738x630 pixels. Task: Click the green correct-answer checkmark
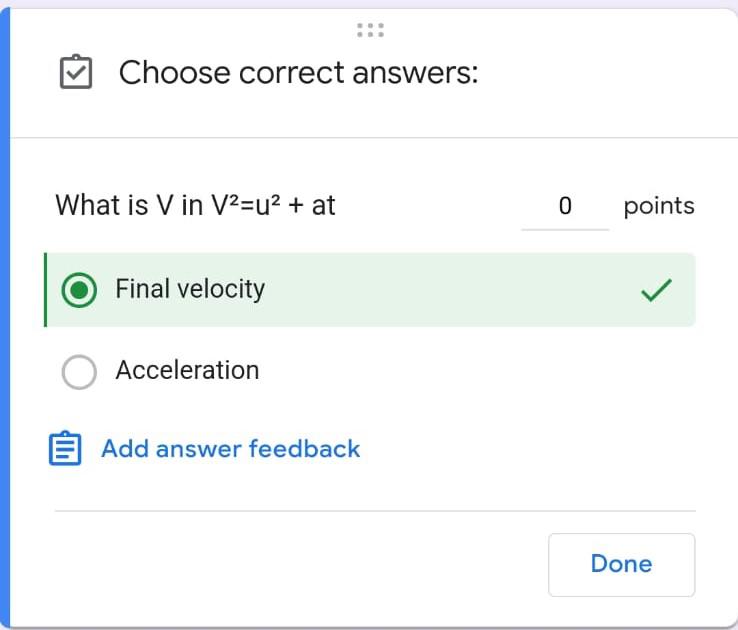pyautogui.click(x=656, y=290)
